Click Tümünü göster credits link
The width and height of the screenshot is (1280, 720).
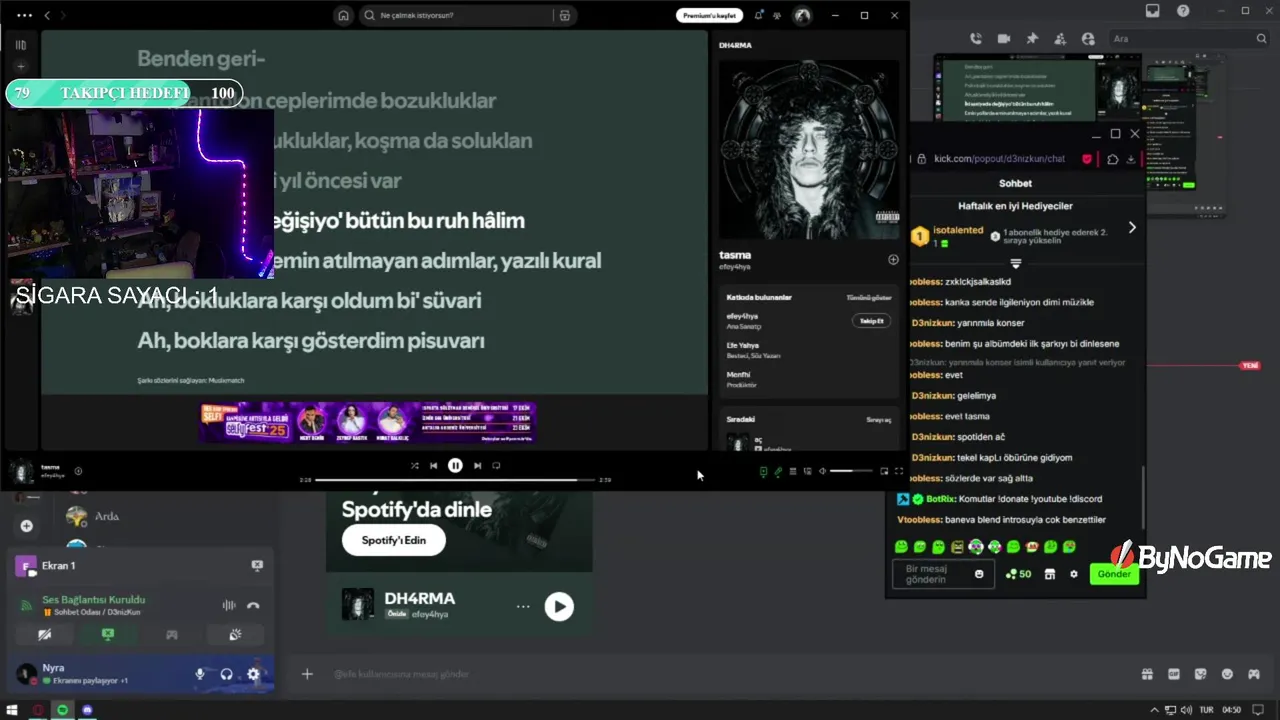(x=869, y=297)
